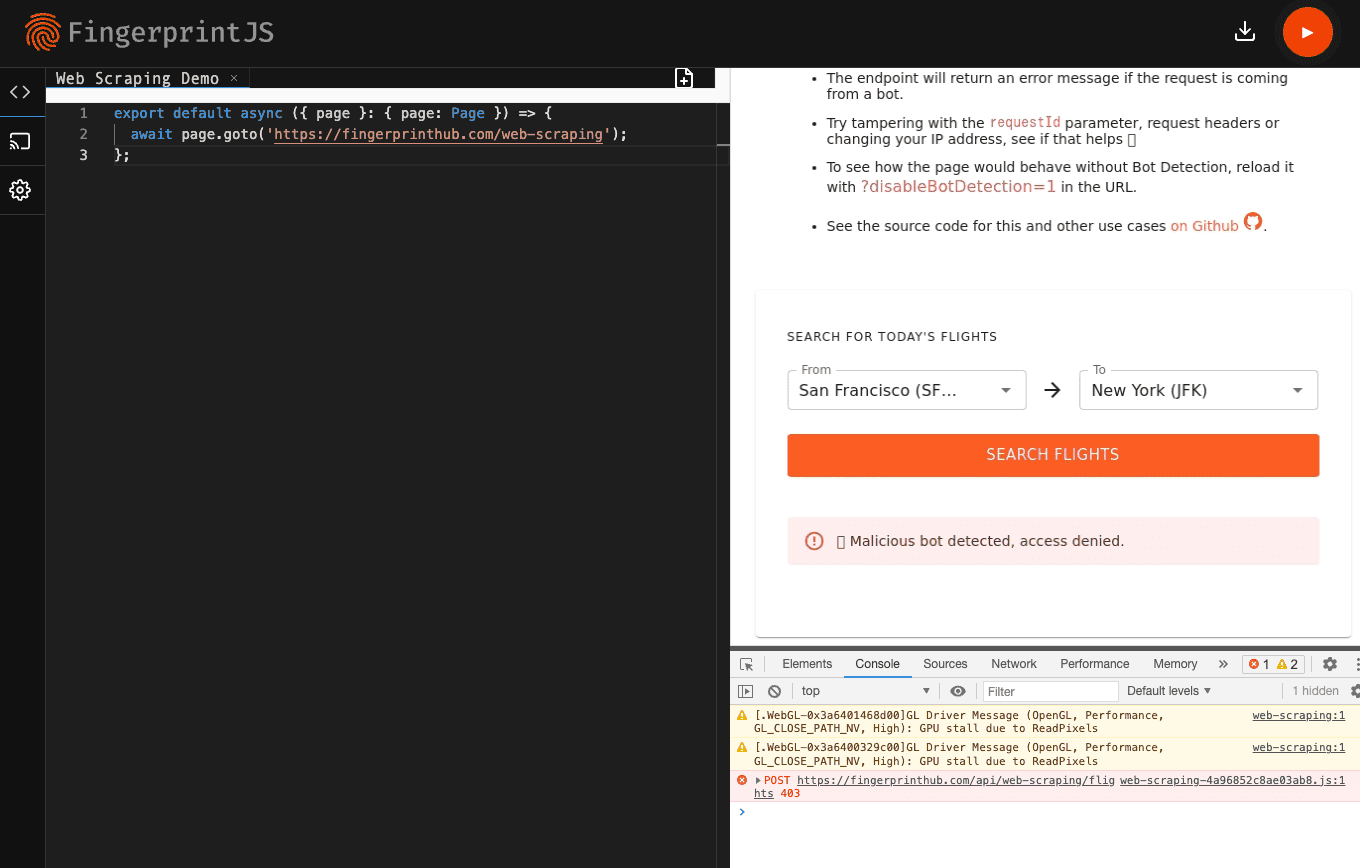Click inside the console Filter field

pos(1050,691)
